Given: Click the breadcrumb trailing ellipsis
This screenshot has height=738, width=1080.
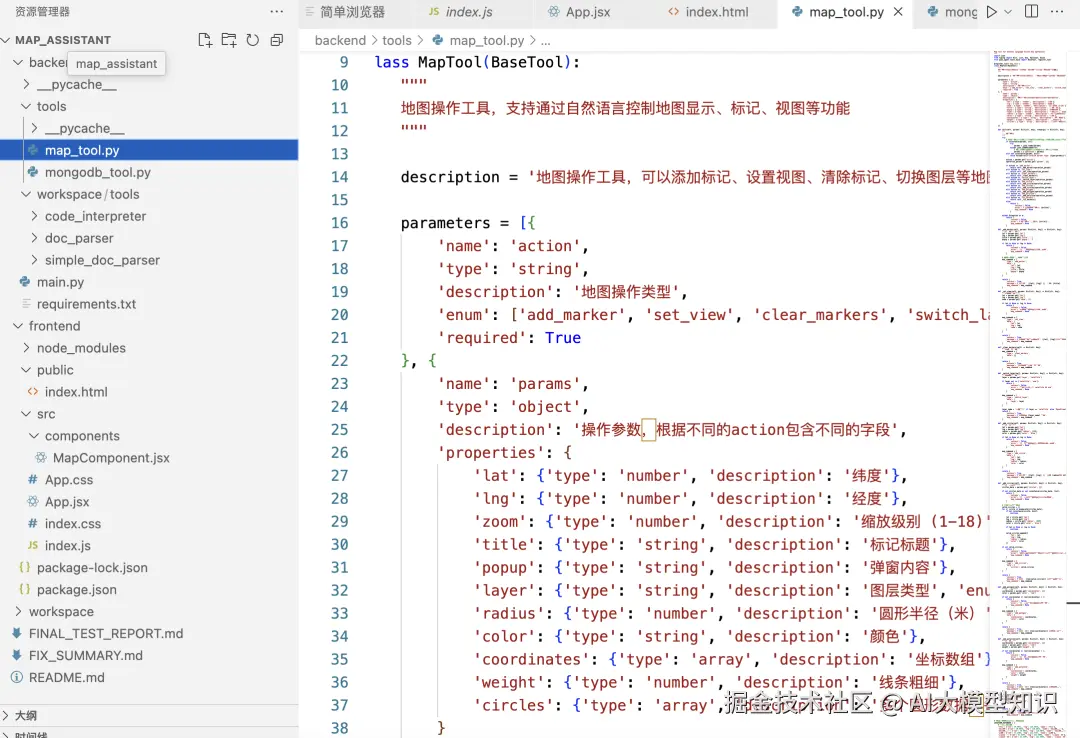Looking at the screenshot, I should (546, 41).
